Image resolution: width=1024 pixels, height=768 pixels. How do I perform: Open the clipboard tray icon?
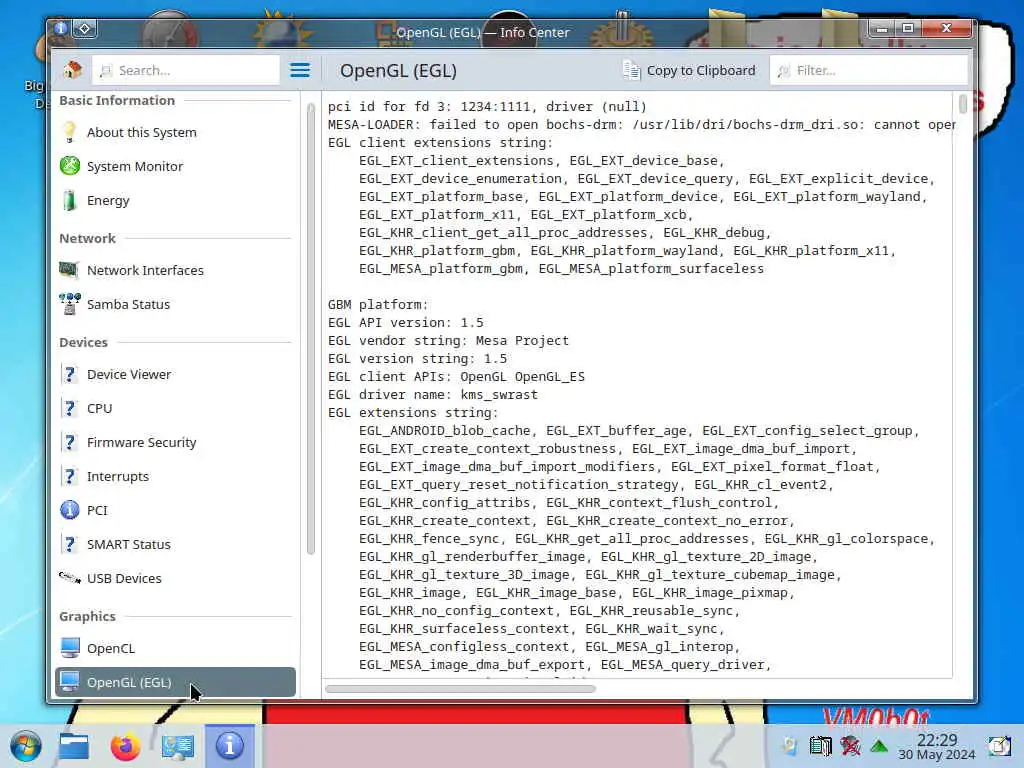tap(821, 746)
